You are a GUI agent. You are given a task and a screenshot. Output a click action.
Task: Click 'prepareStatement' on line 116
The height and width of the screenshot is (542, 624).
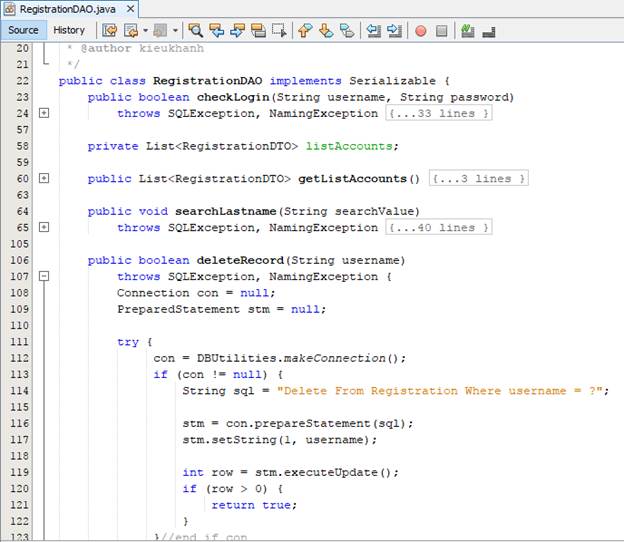point(312,423)
